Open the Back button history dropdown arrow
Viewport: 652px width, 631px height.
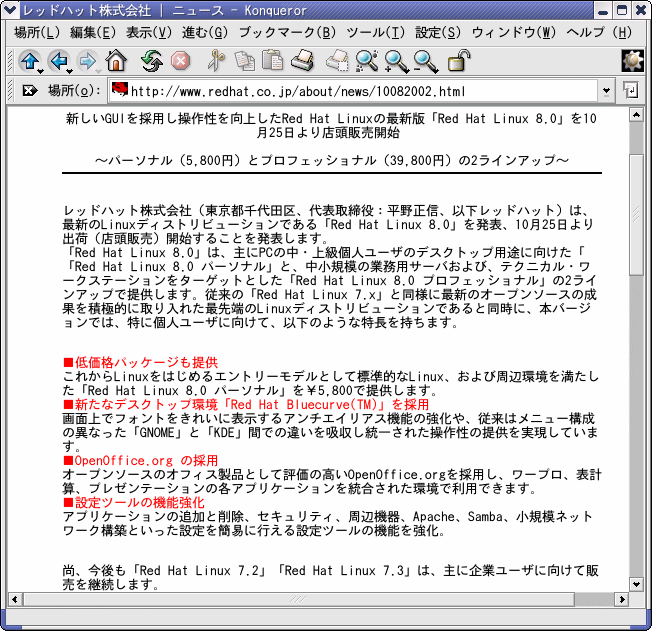69,72
